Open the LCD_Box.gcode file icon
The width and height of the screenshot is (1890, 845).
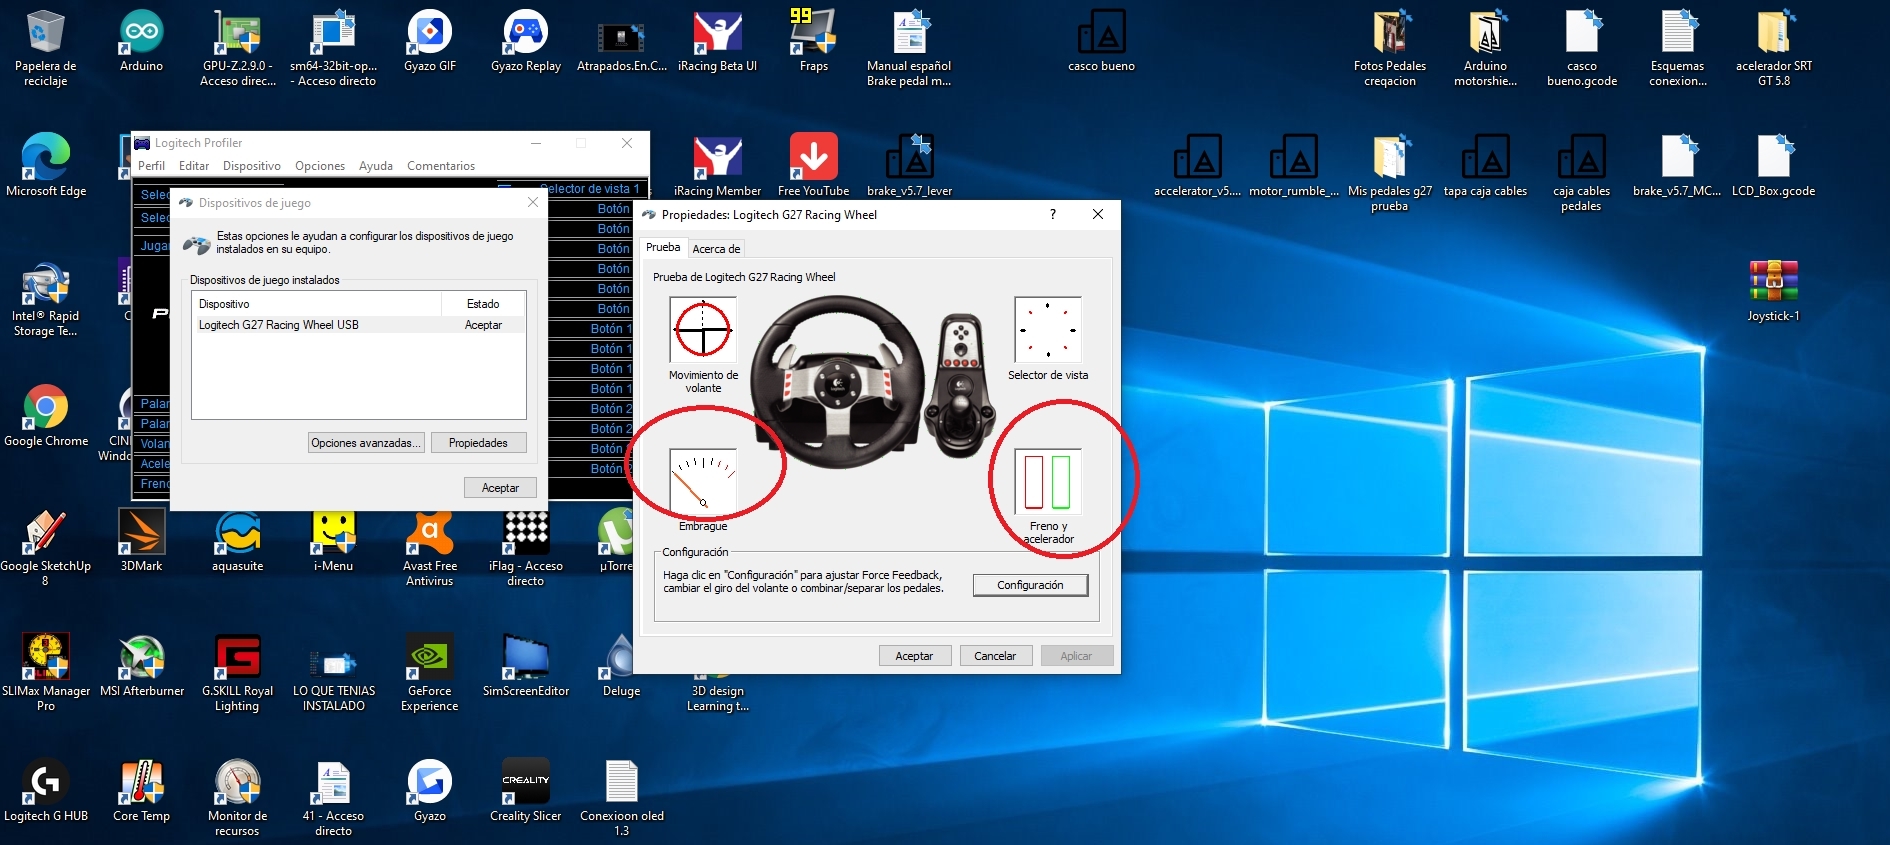(x=1774, y=157)
